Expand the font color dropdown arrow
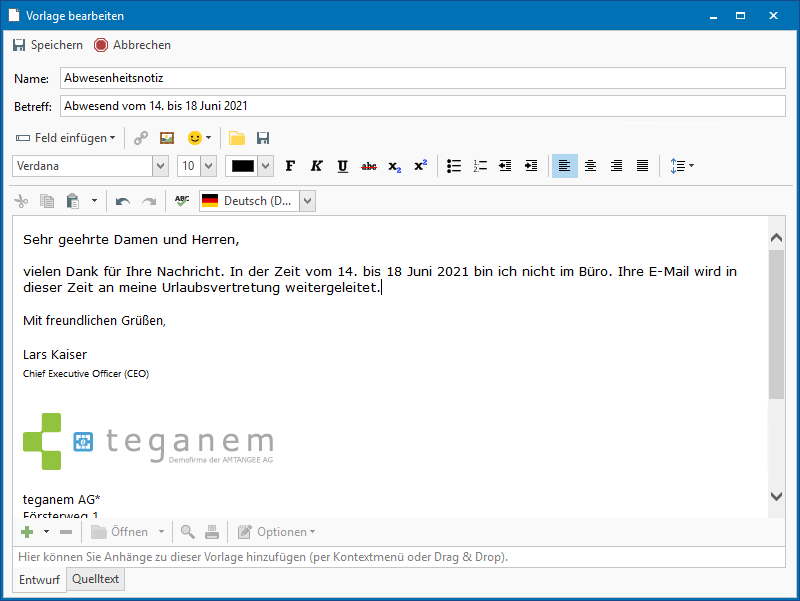Viewport: 800px width, 601px height. [x=265, y=166]
